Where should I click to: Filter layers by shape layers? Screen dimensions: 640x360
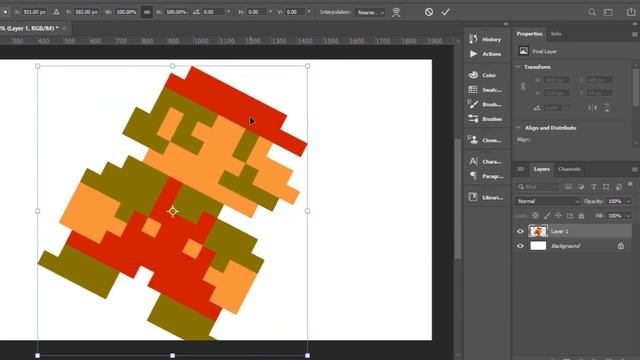606,187
